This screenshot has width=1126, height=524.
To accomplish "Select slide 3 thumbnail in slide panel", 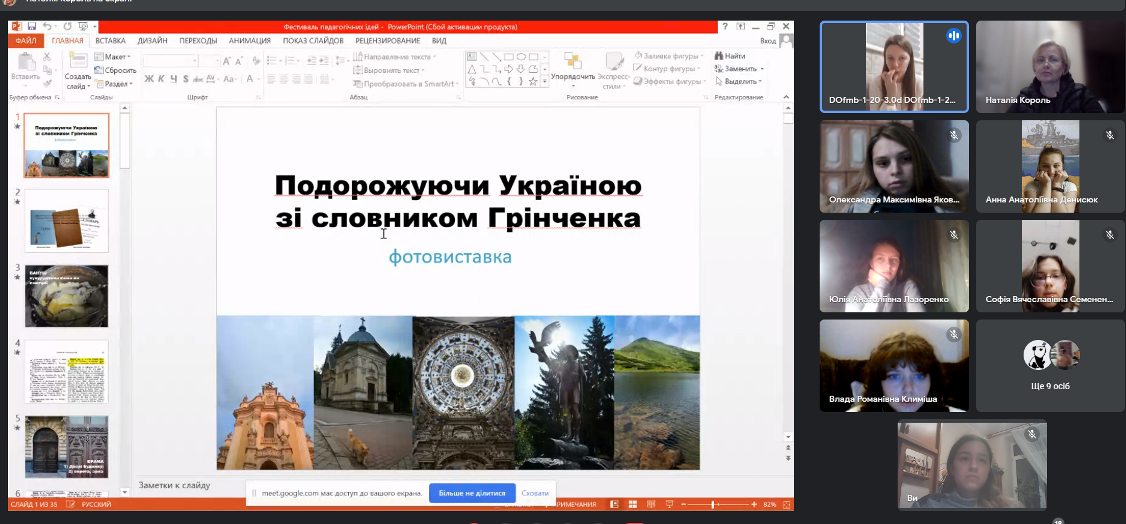I will coord(66,296).
